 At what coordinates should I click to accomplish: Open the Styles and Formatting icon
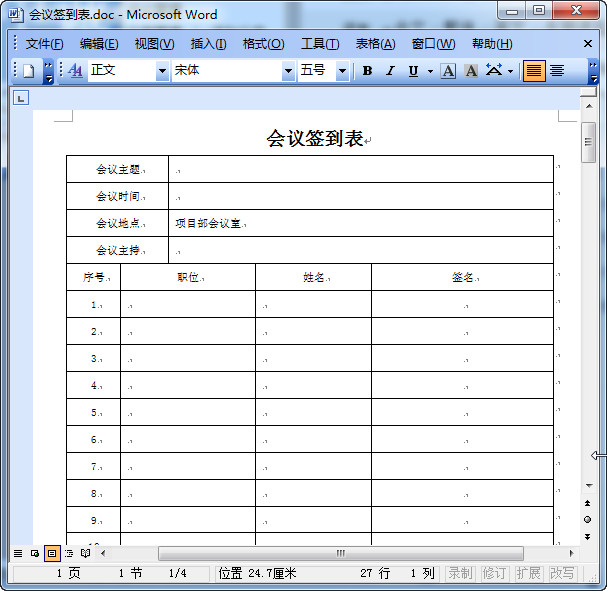75,71
